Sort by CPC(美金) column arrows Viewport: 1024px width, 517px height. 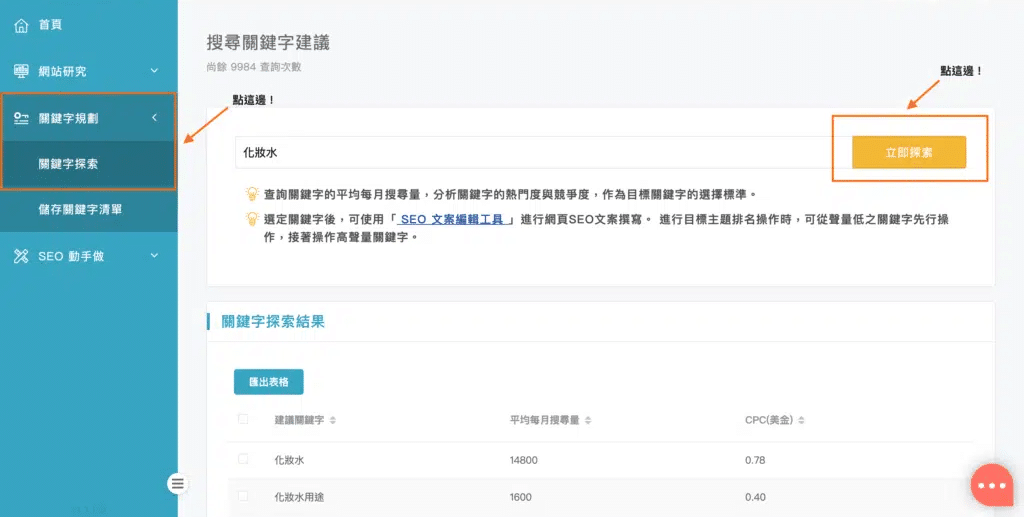(801, 420)
